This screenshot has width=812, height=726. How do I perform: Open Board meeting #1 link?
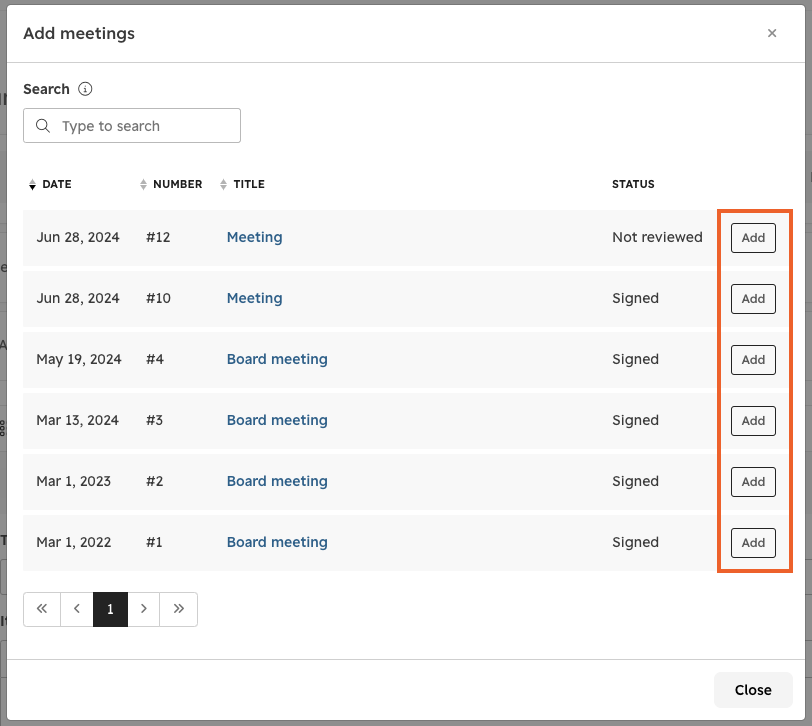pyautogui.click(x=277, y=542)
